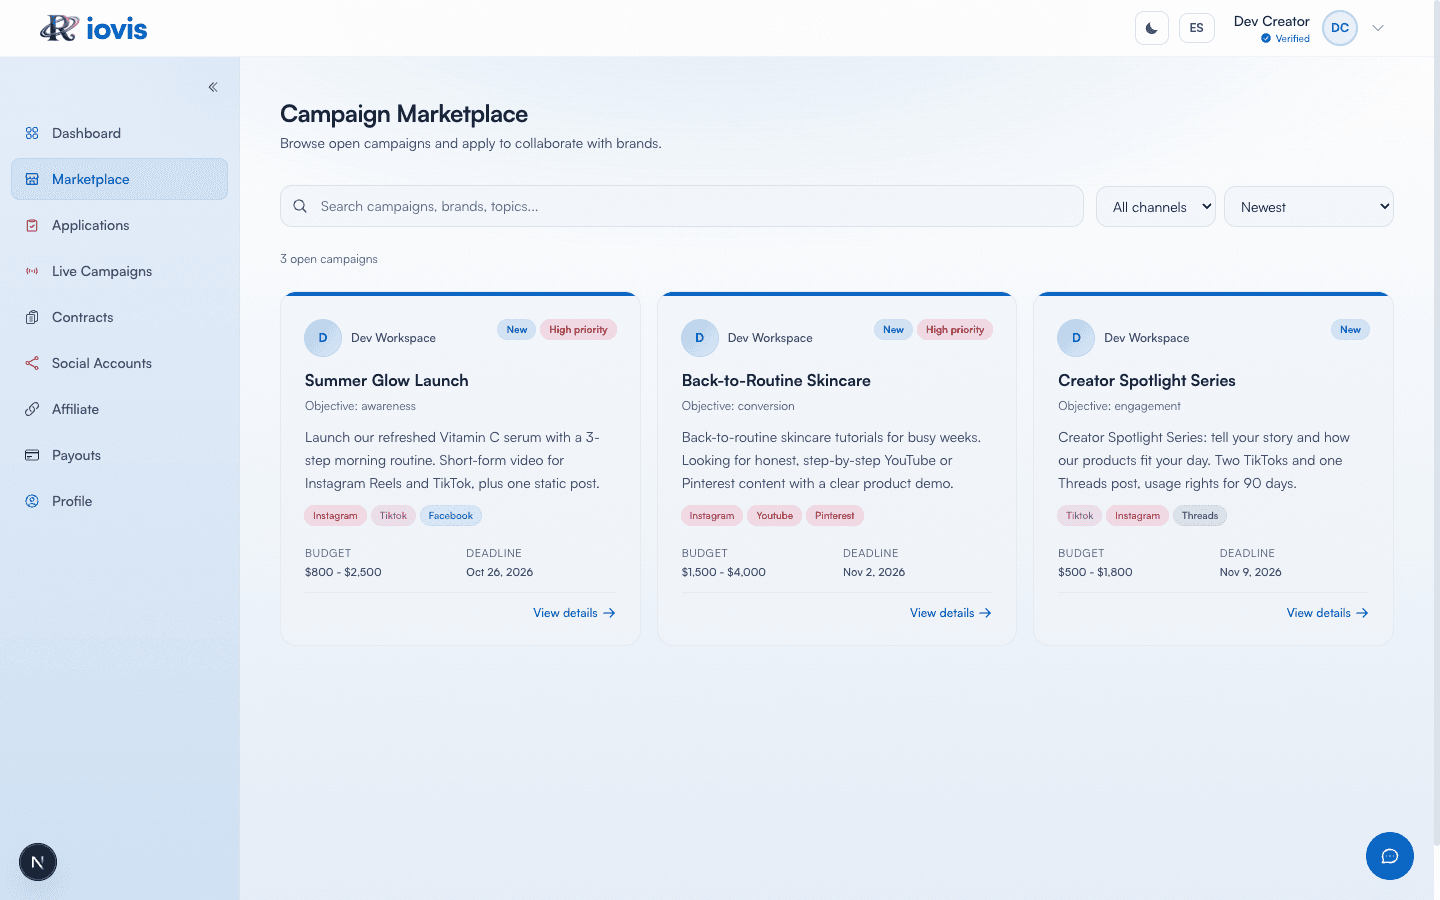The image size is (1440, 900).
Task: Click the Threads tag on Creator Spotlight Series
Action: (1200, 516)
